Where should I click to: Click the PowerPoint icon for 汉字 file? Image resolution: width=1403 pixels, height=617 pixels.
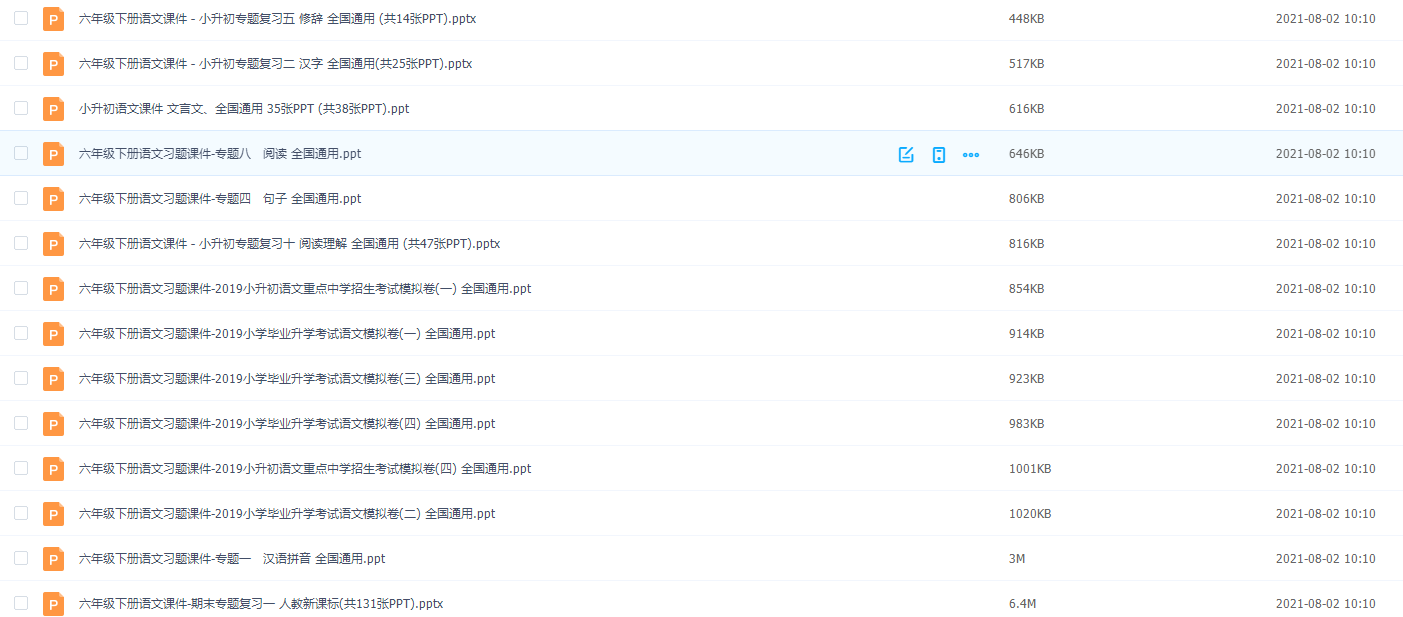pos(53,63)
